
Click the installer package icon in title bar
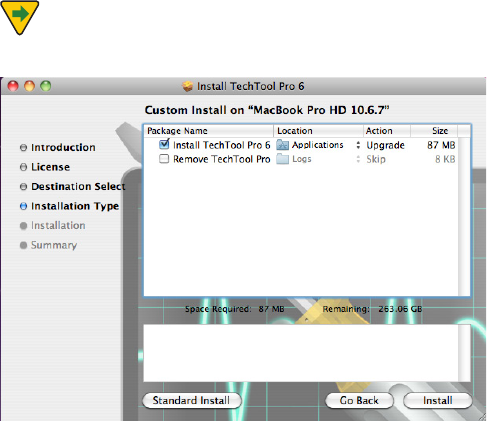[187, 86]
